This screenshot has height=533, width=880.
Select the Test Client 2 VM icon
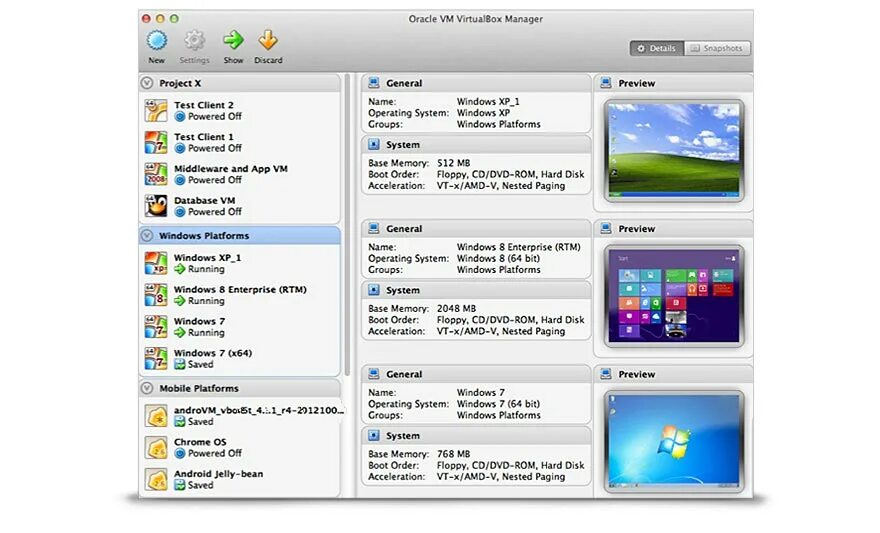point(156,111)
